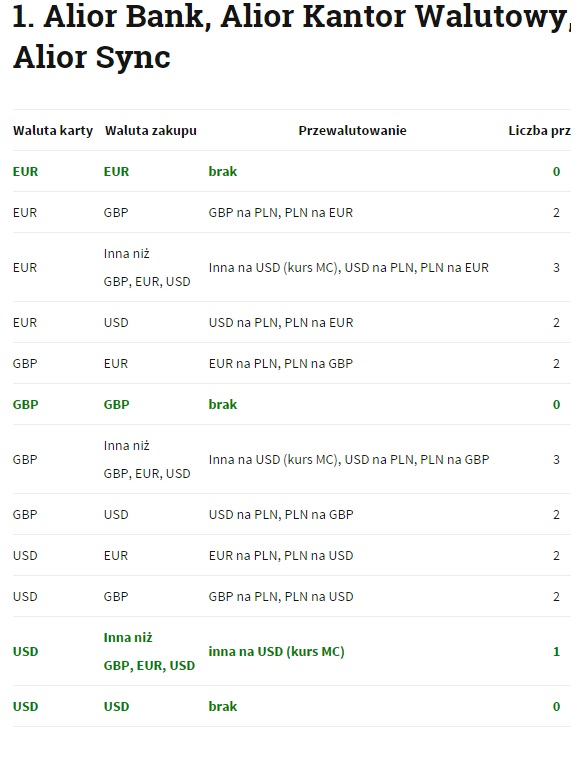Click the green number 1 in the last column
Viewport: 581px width, 774px height.
click(x=556, y=652)
